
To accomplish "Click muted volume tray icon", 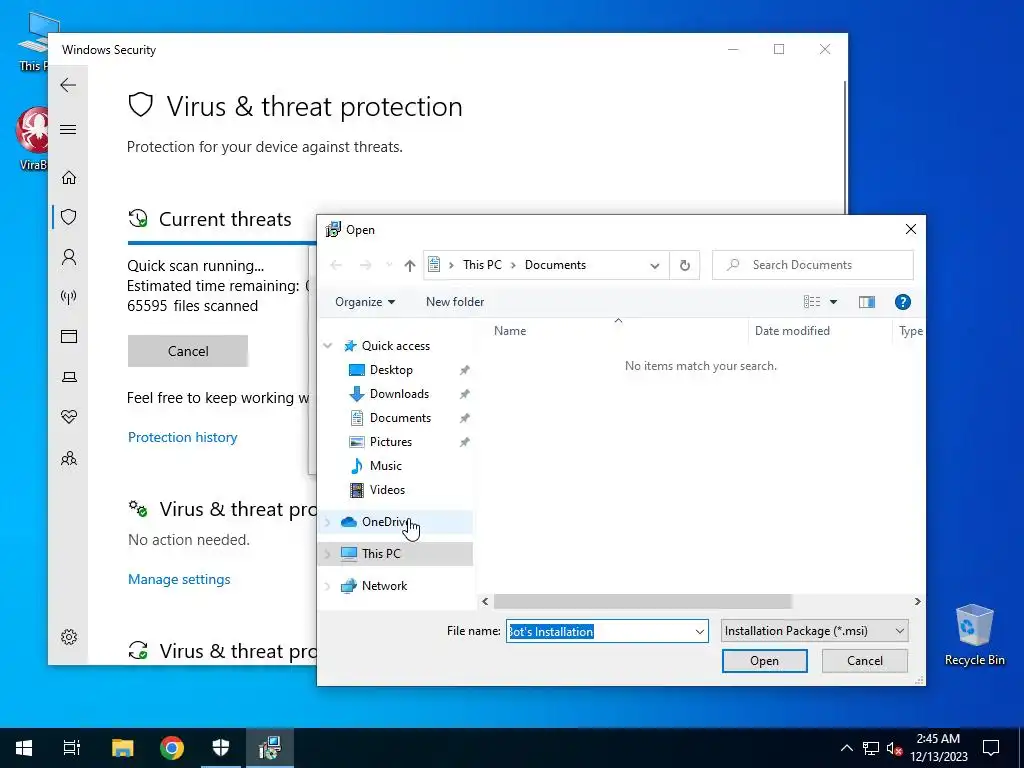I will pyautogui.click(x=894, y=748).
